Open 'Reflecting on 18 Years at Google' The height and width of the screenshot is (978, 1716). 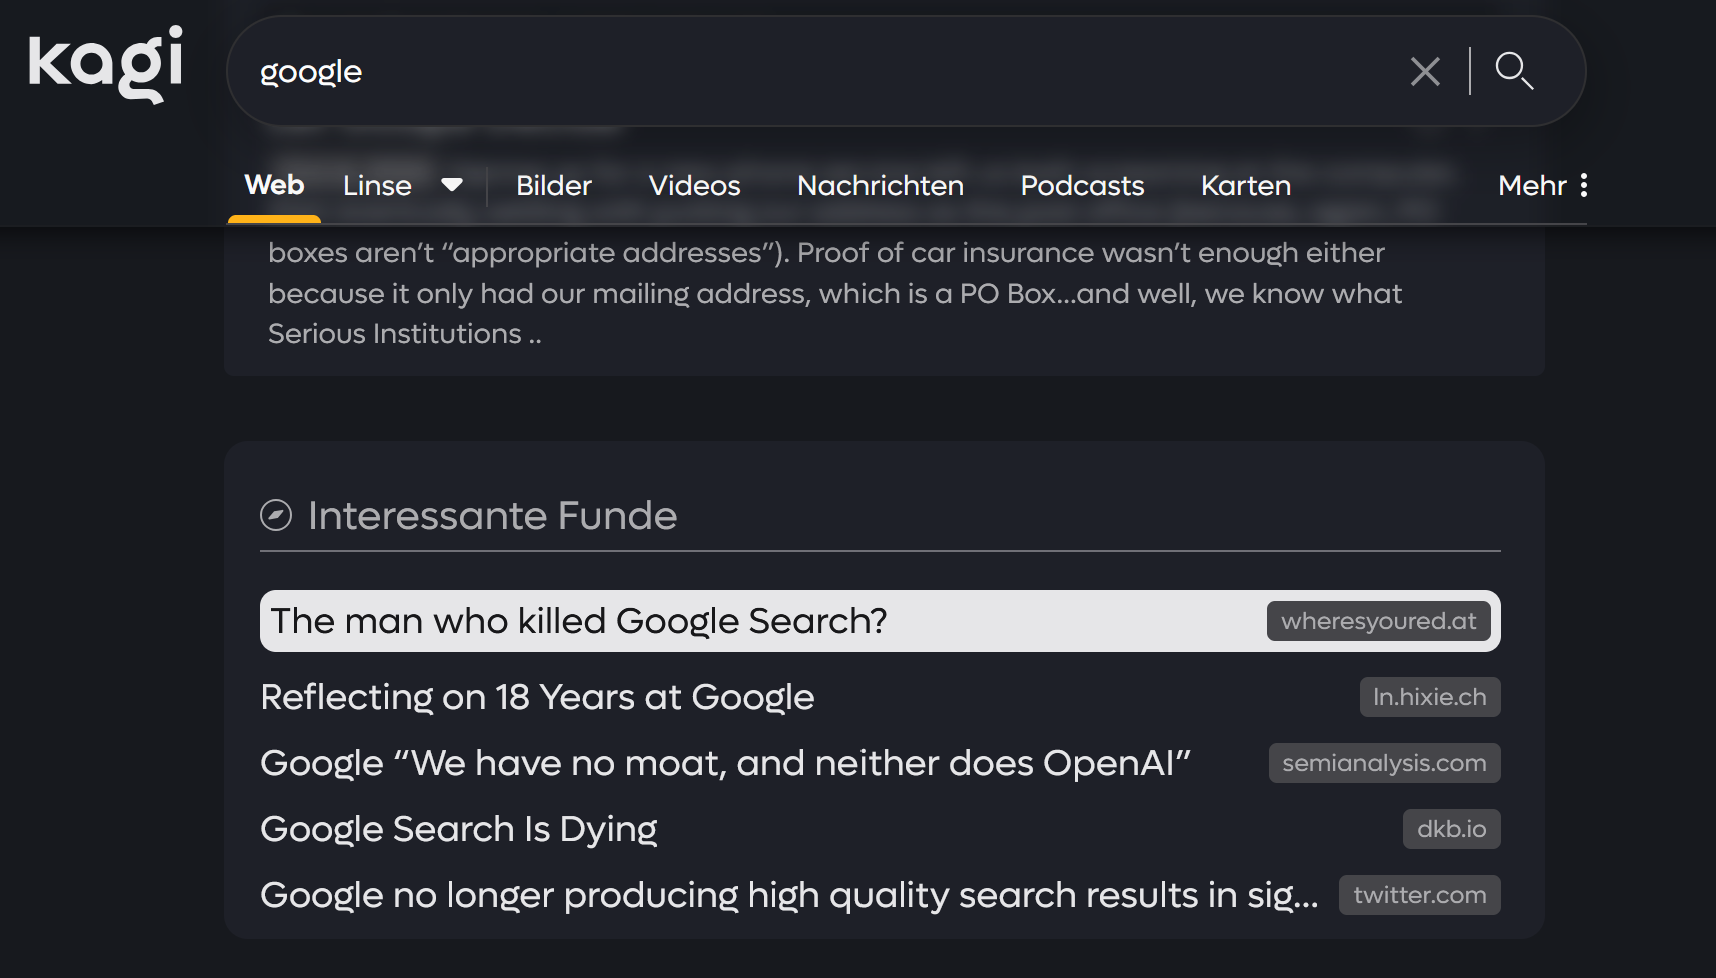click(537, 697)
